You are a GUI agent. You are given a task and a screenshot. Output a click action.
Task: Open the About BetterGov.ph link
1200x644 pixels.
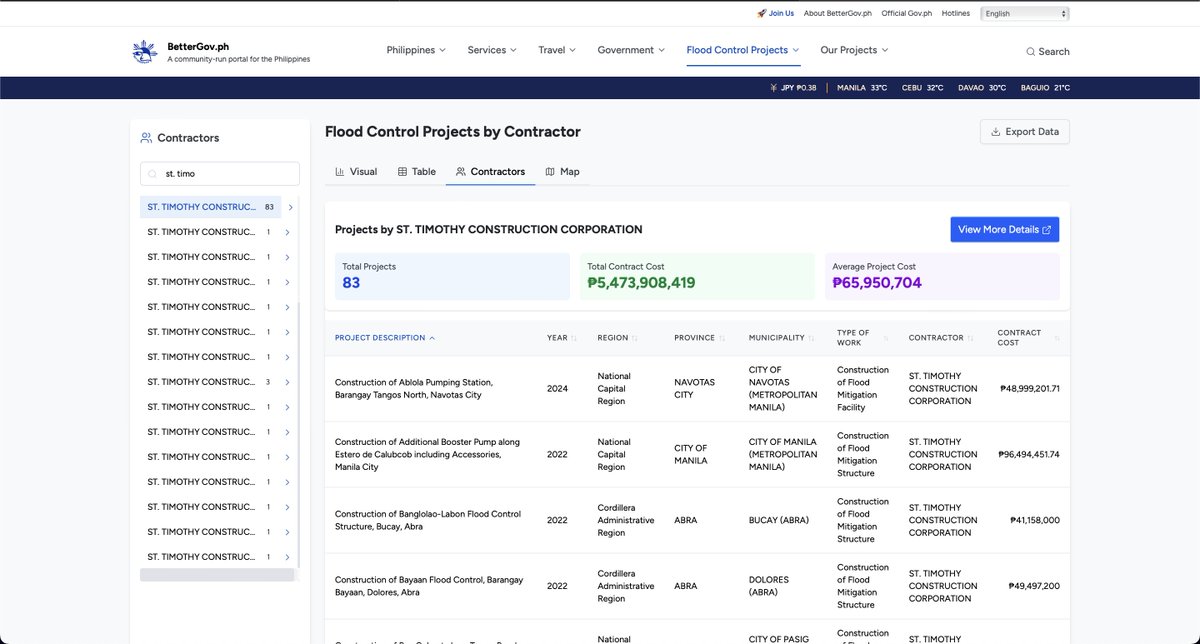[x=838, y=13]
